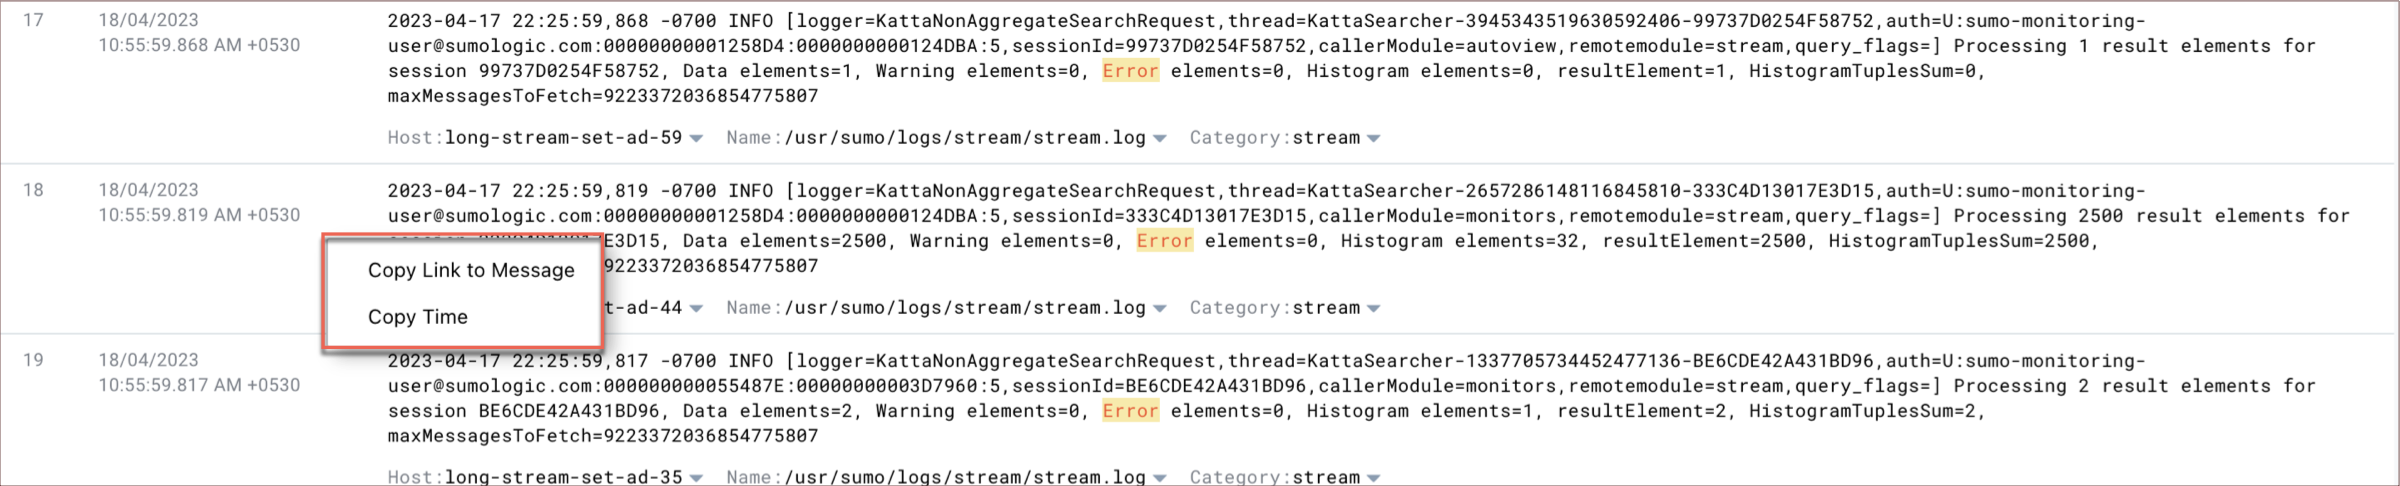Open Name dropdown arrow in row 18
The height and width of the screenshot is (486, 2400).
1160,309
